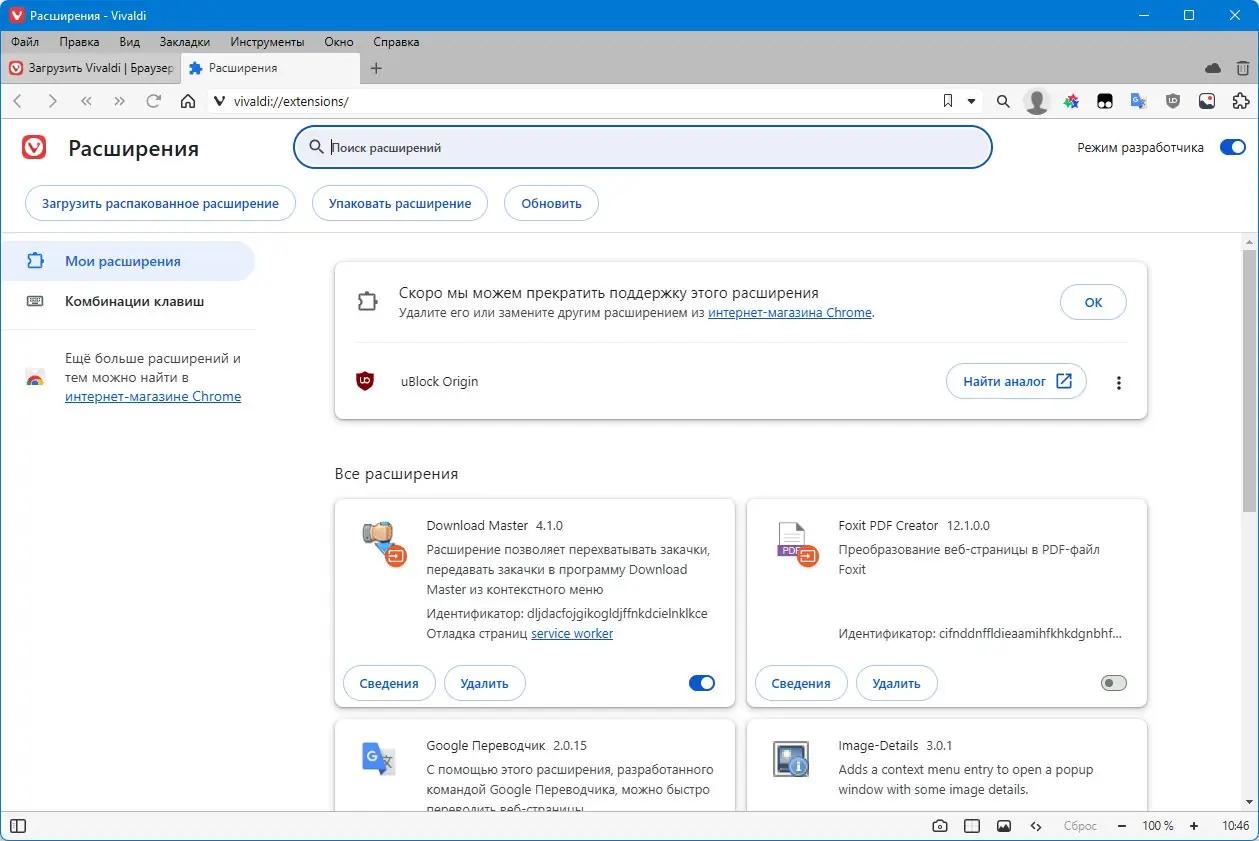This screenshot has height=841, width=1259.
Task: Decrease zoom with the minus button
Action: (1122, 826)
